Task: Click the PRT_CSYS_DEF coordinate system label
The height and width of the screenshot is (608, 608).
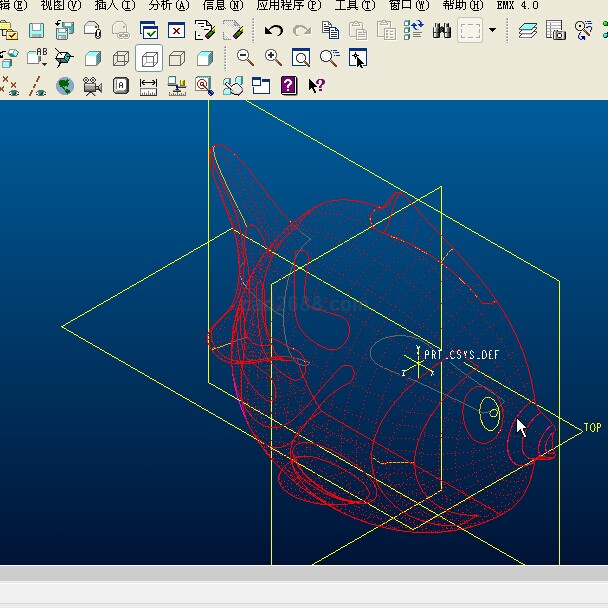Action: tap(461, 355)
